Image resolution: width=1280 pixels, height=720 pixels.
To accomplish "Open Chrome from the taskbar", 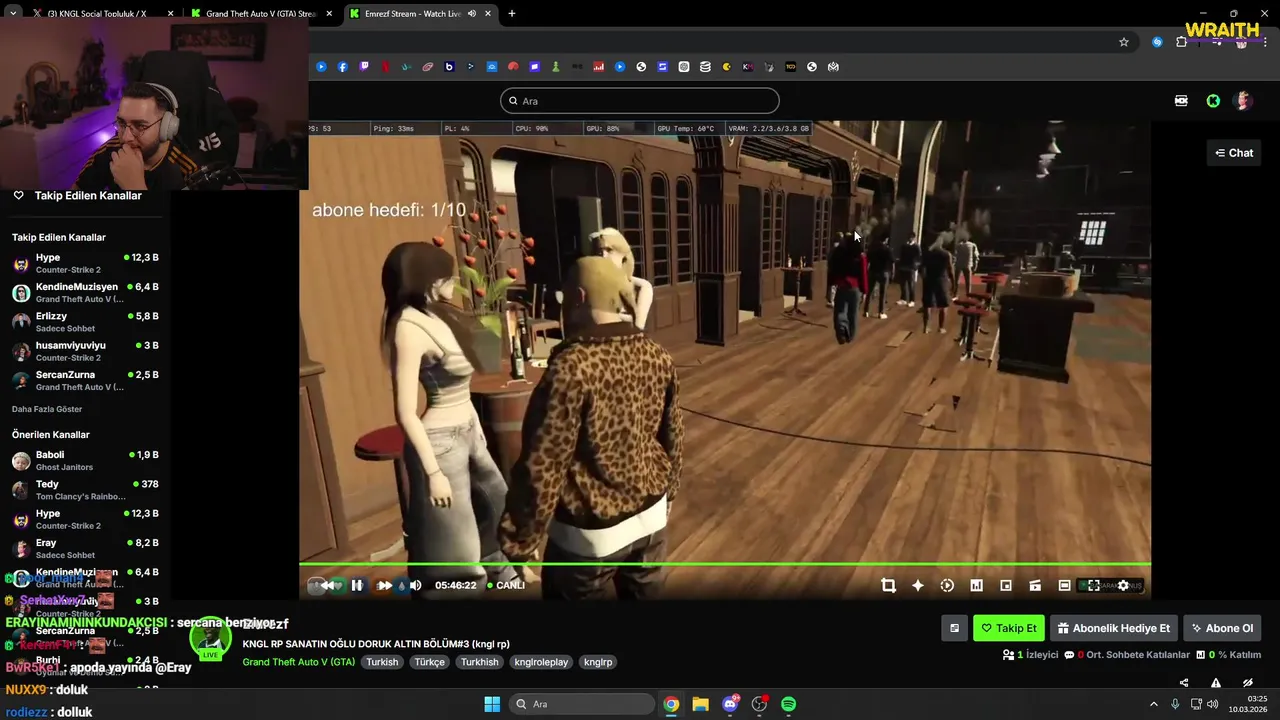I will click(x=671, y=704).
